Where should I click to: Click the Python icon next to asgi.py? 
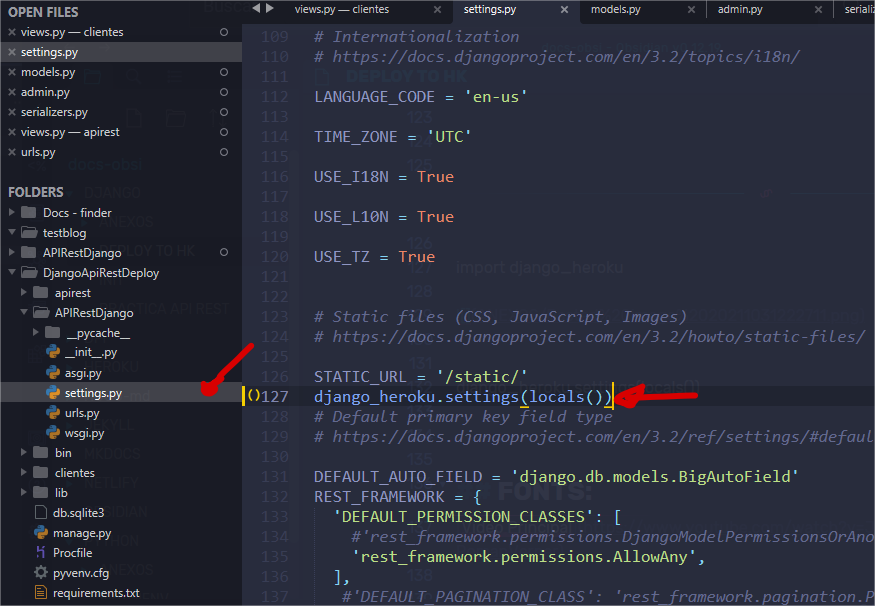53,373
